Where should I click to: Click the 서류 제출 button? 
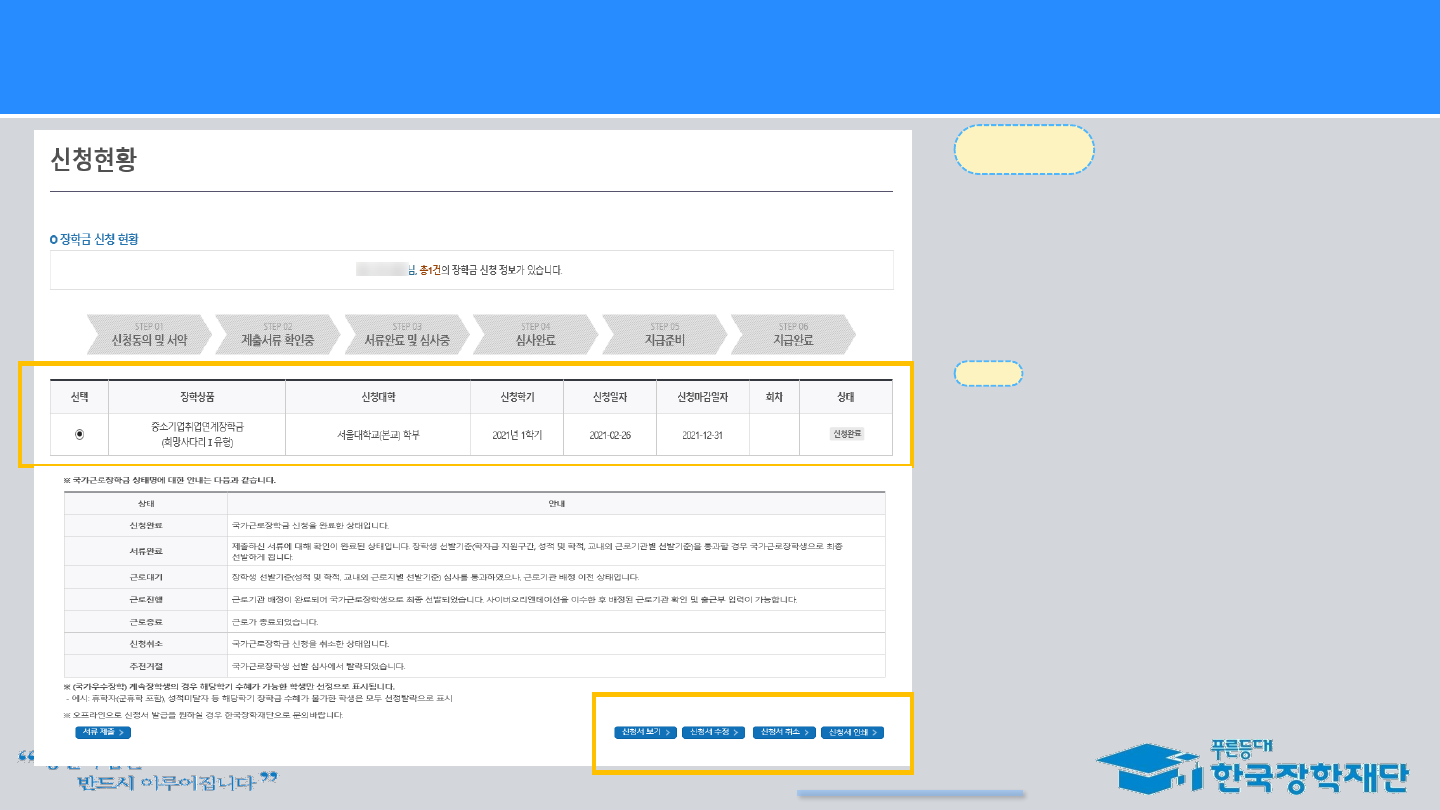[x=103, y=732]
